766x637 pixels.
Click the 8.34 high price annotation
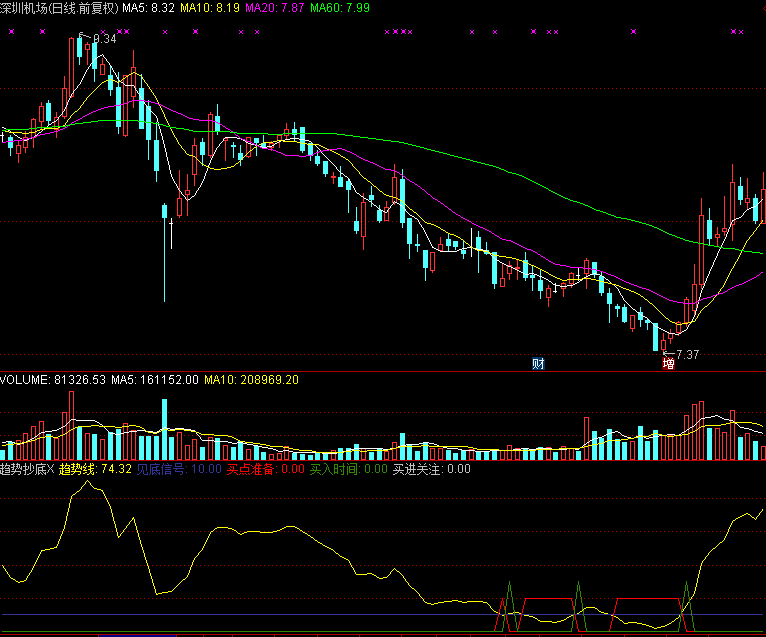(x=104, y=39)
